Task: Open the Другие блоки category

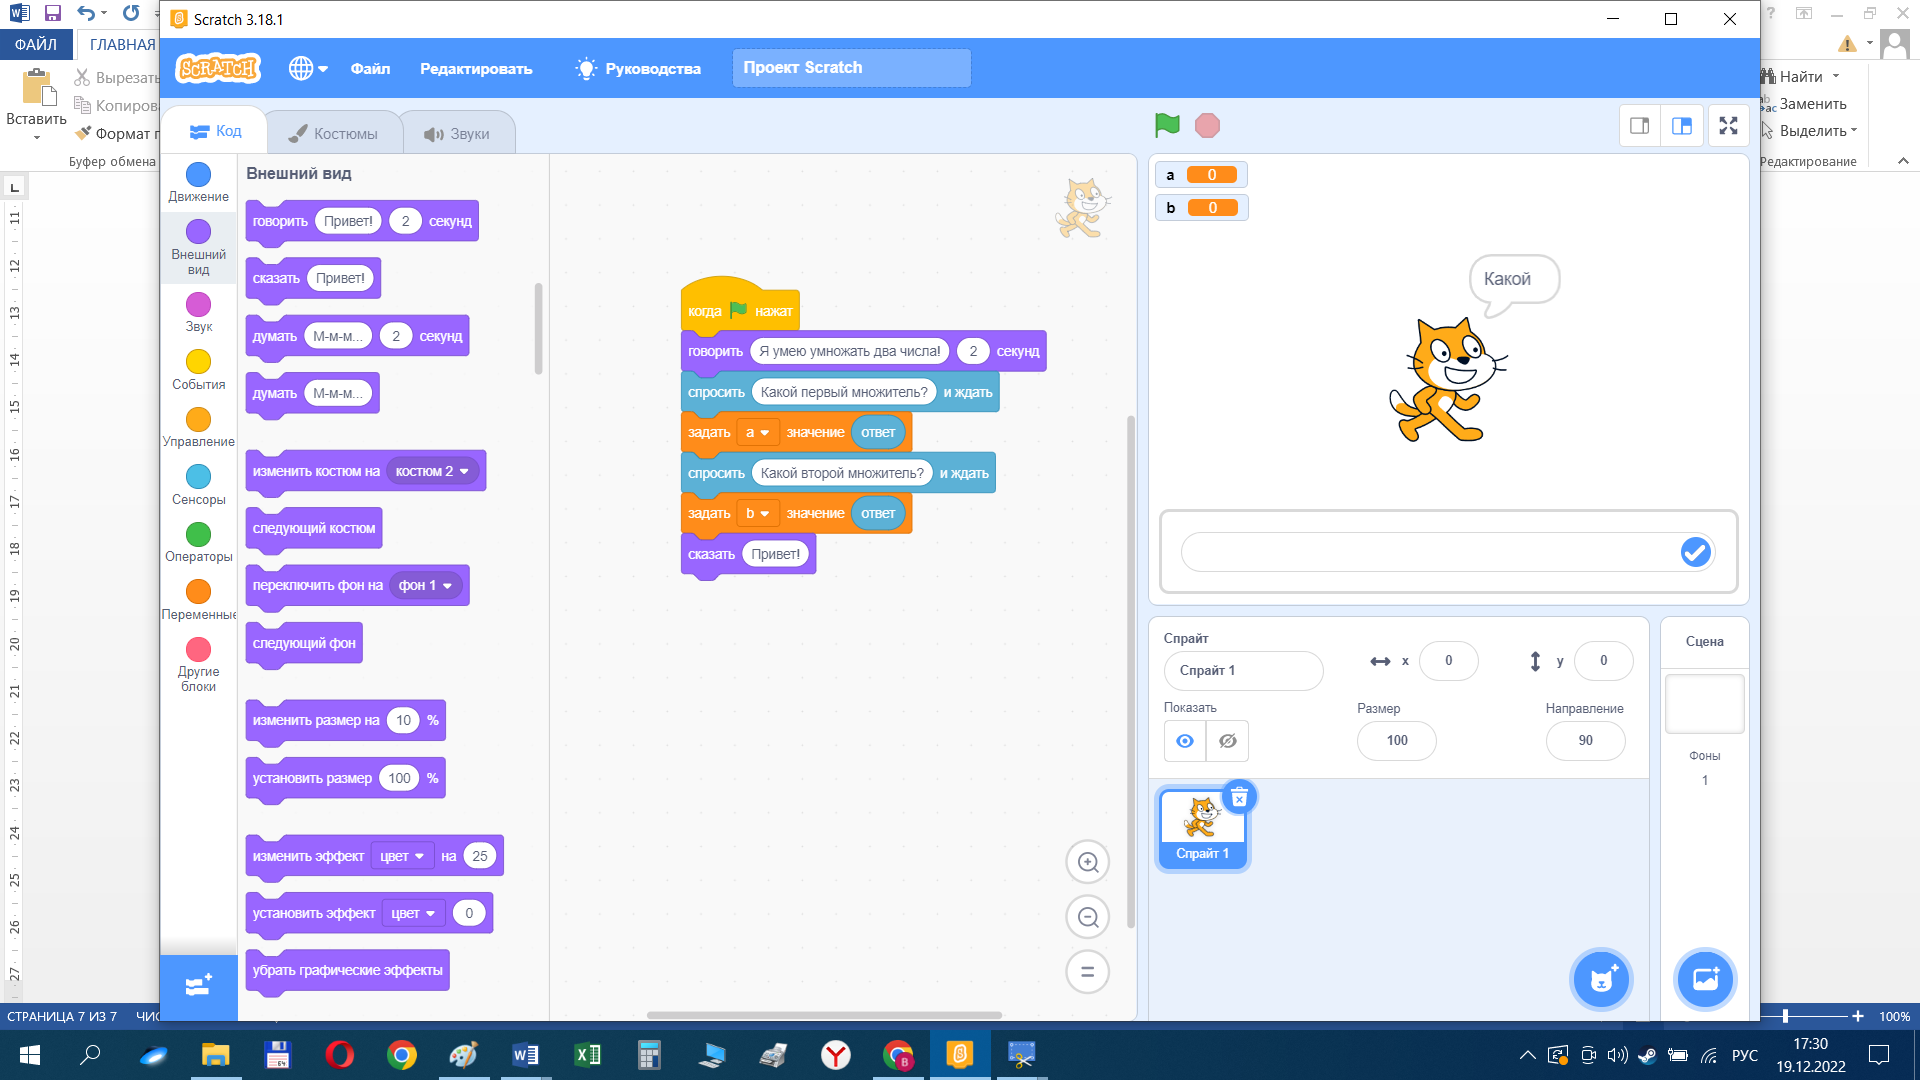Action: 198,665
